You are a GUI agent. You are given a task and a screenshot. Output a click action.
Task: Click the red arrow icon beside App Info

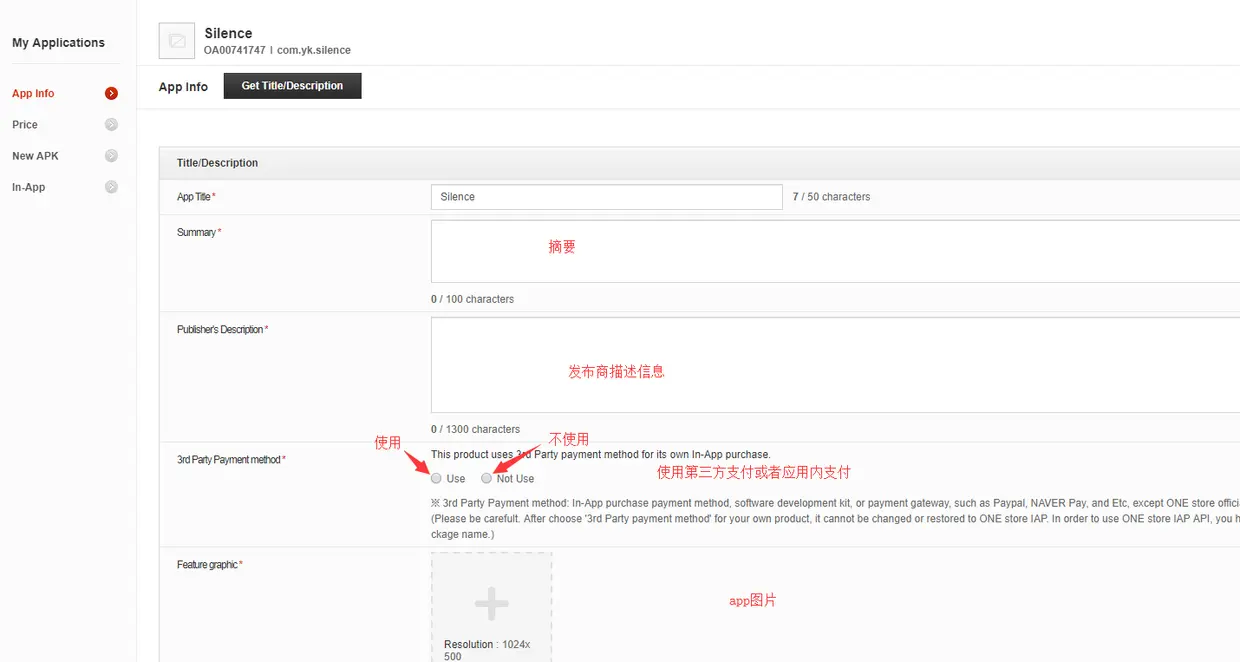[x=111, y=93]
